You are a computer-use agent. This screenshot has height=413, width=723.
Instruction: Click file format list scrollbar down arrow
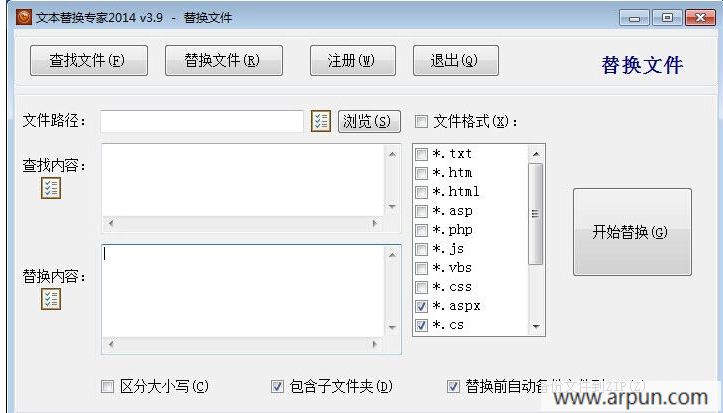[x=535, y=326]
